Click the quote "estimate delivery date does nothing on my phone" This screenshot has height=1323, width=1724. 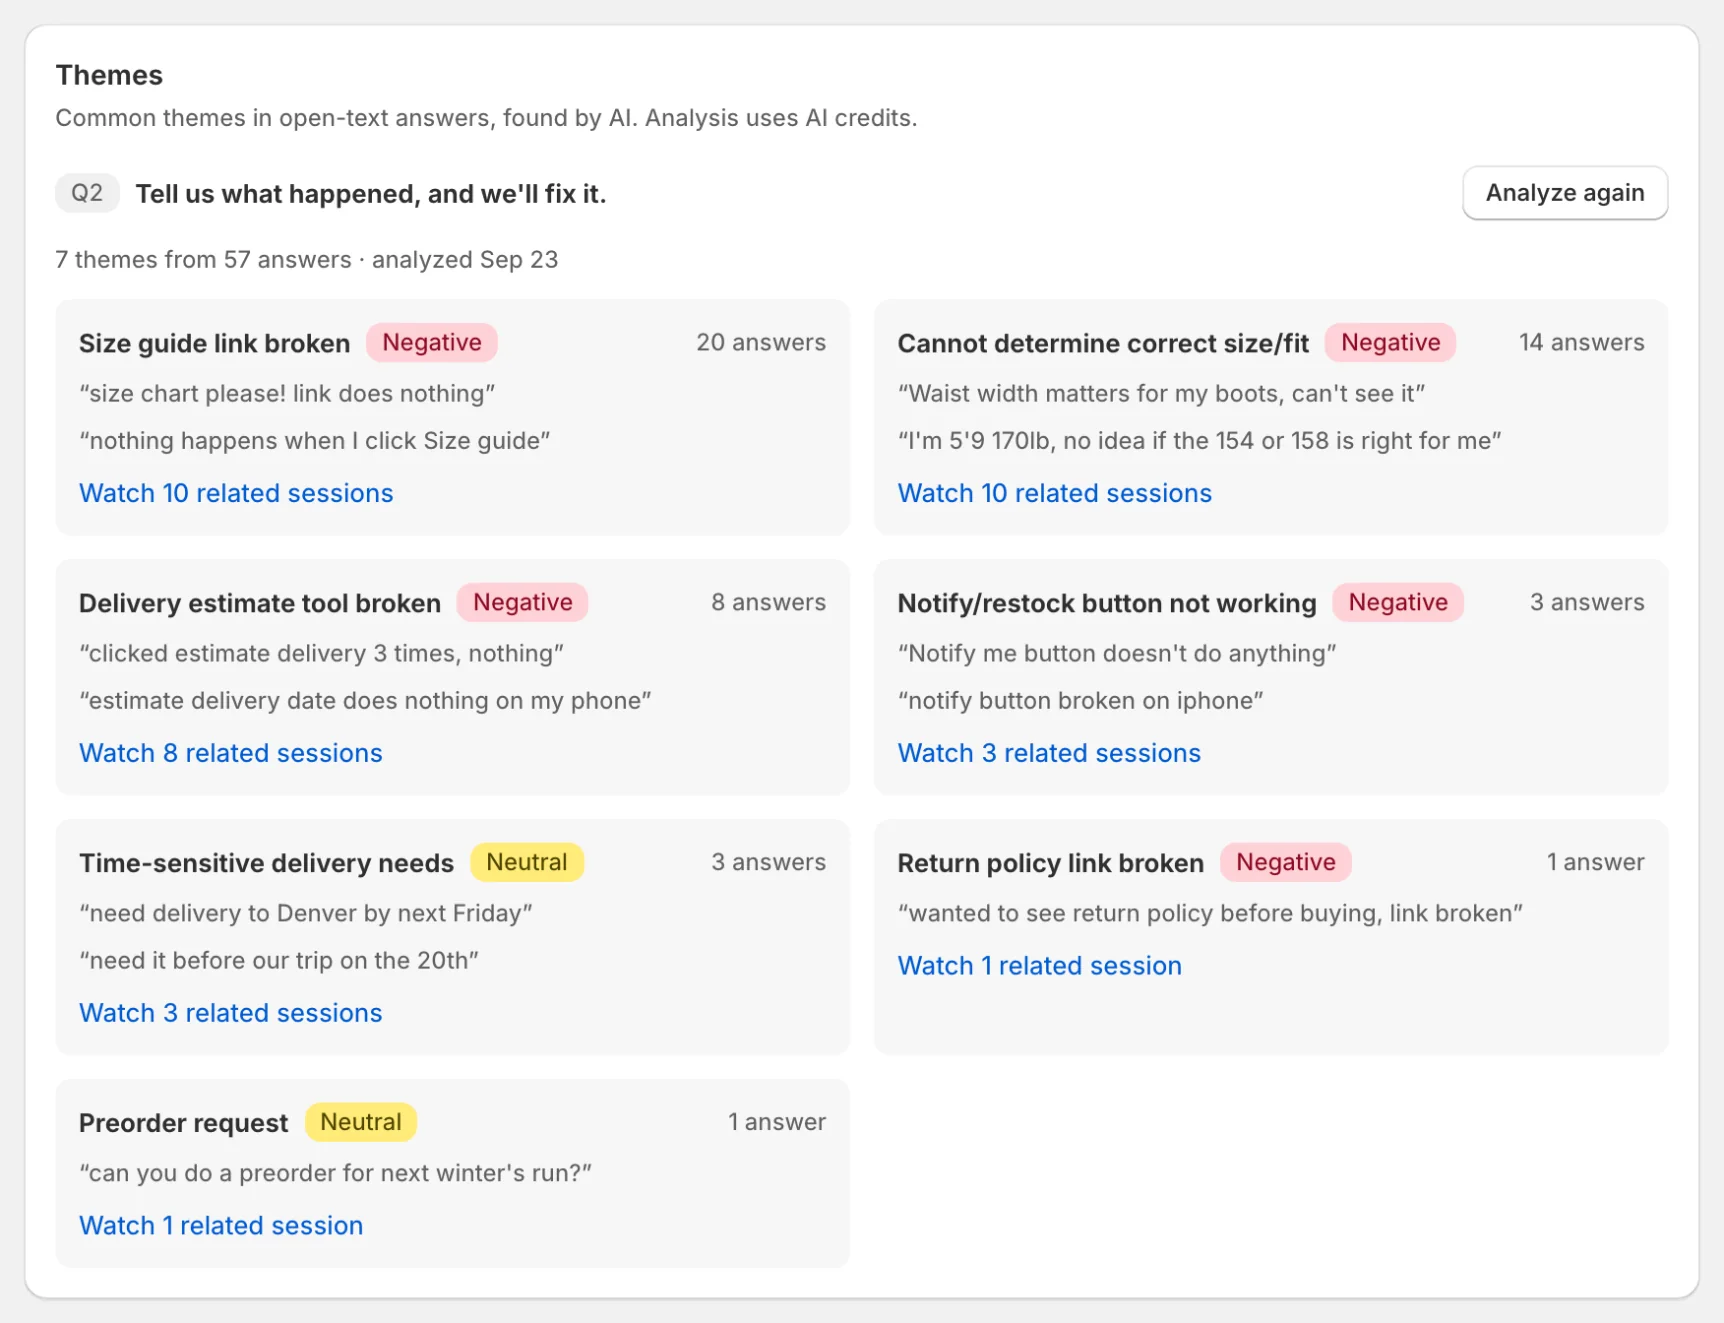(365, 700)
